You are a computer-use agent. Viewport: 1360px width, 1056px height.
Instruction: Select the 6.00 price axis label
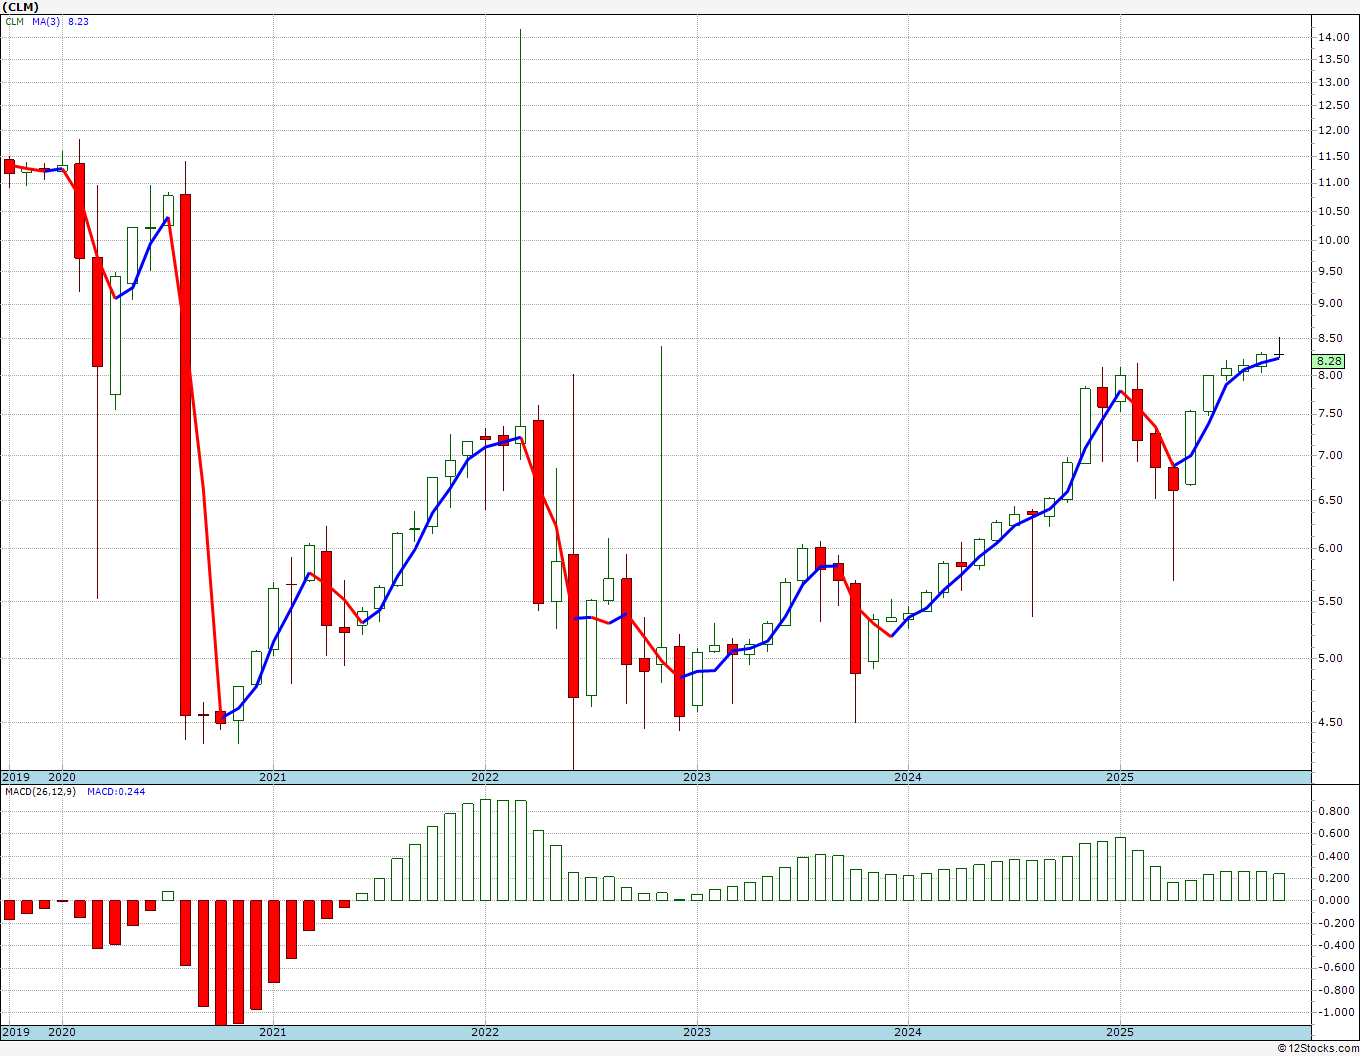pos(1331,548)
